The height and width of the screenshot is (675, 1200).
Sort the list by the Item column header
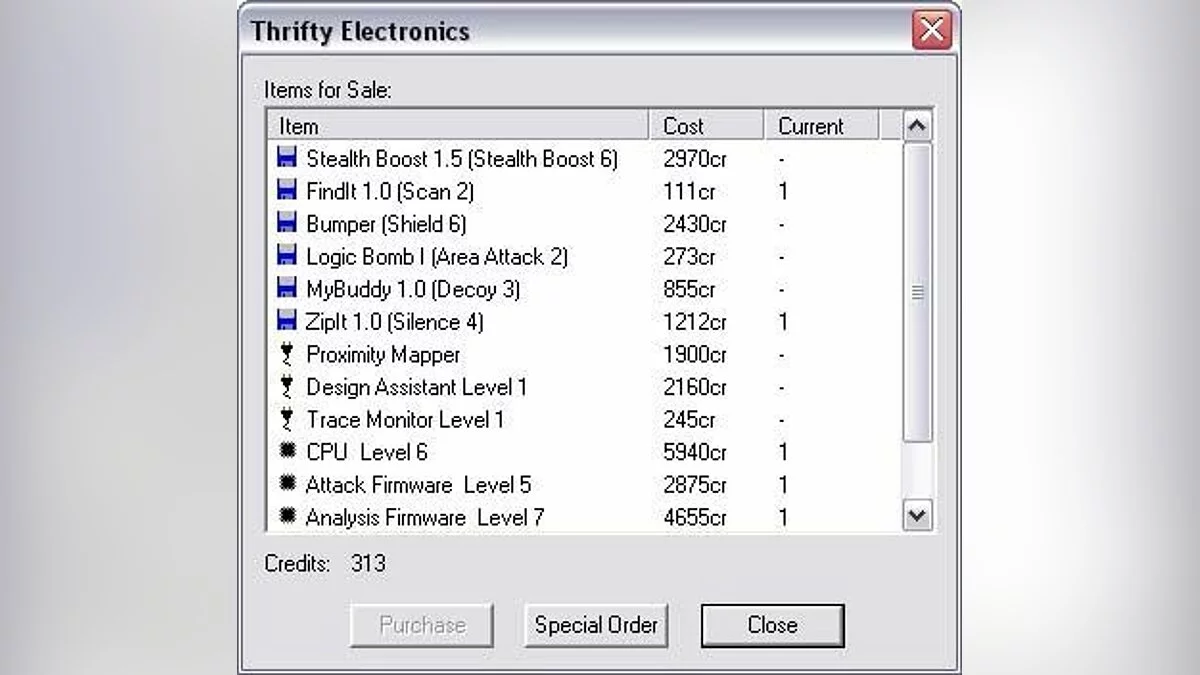[458, 126]
